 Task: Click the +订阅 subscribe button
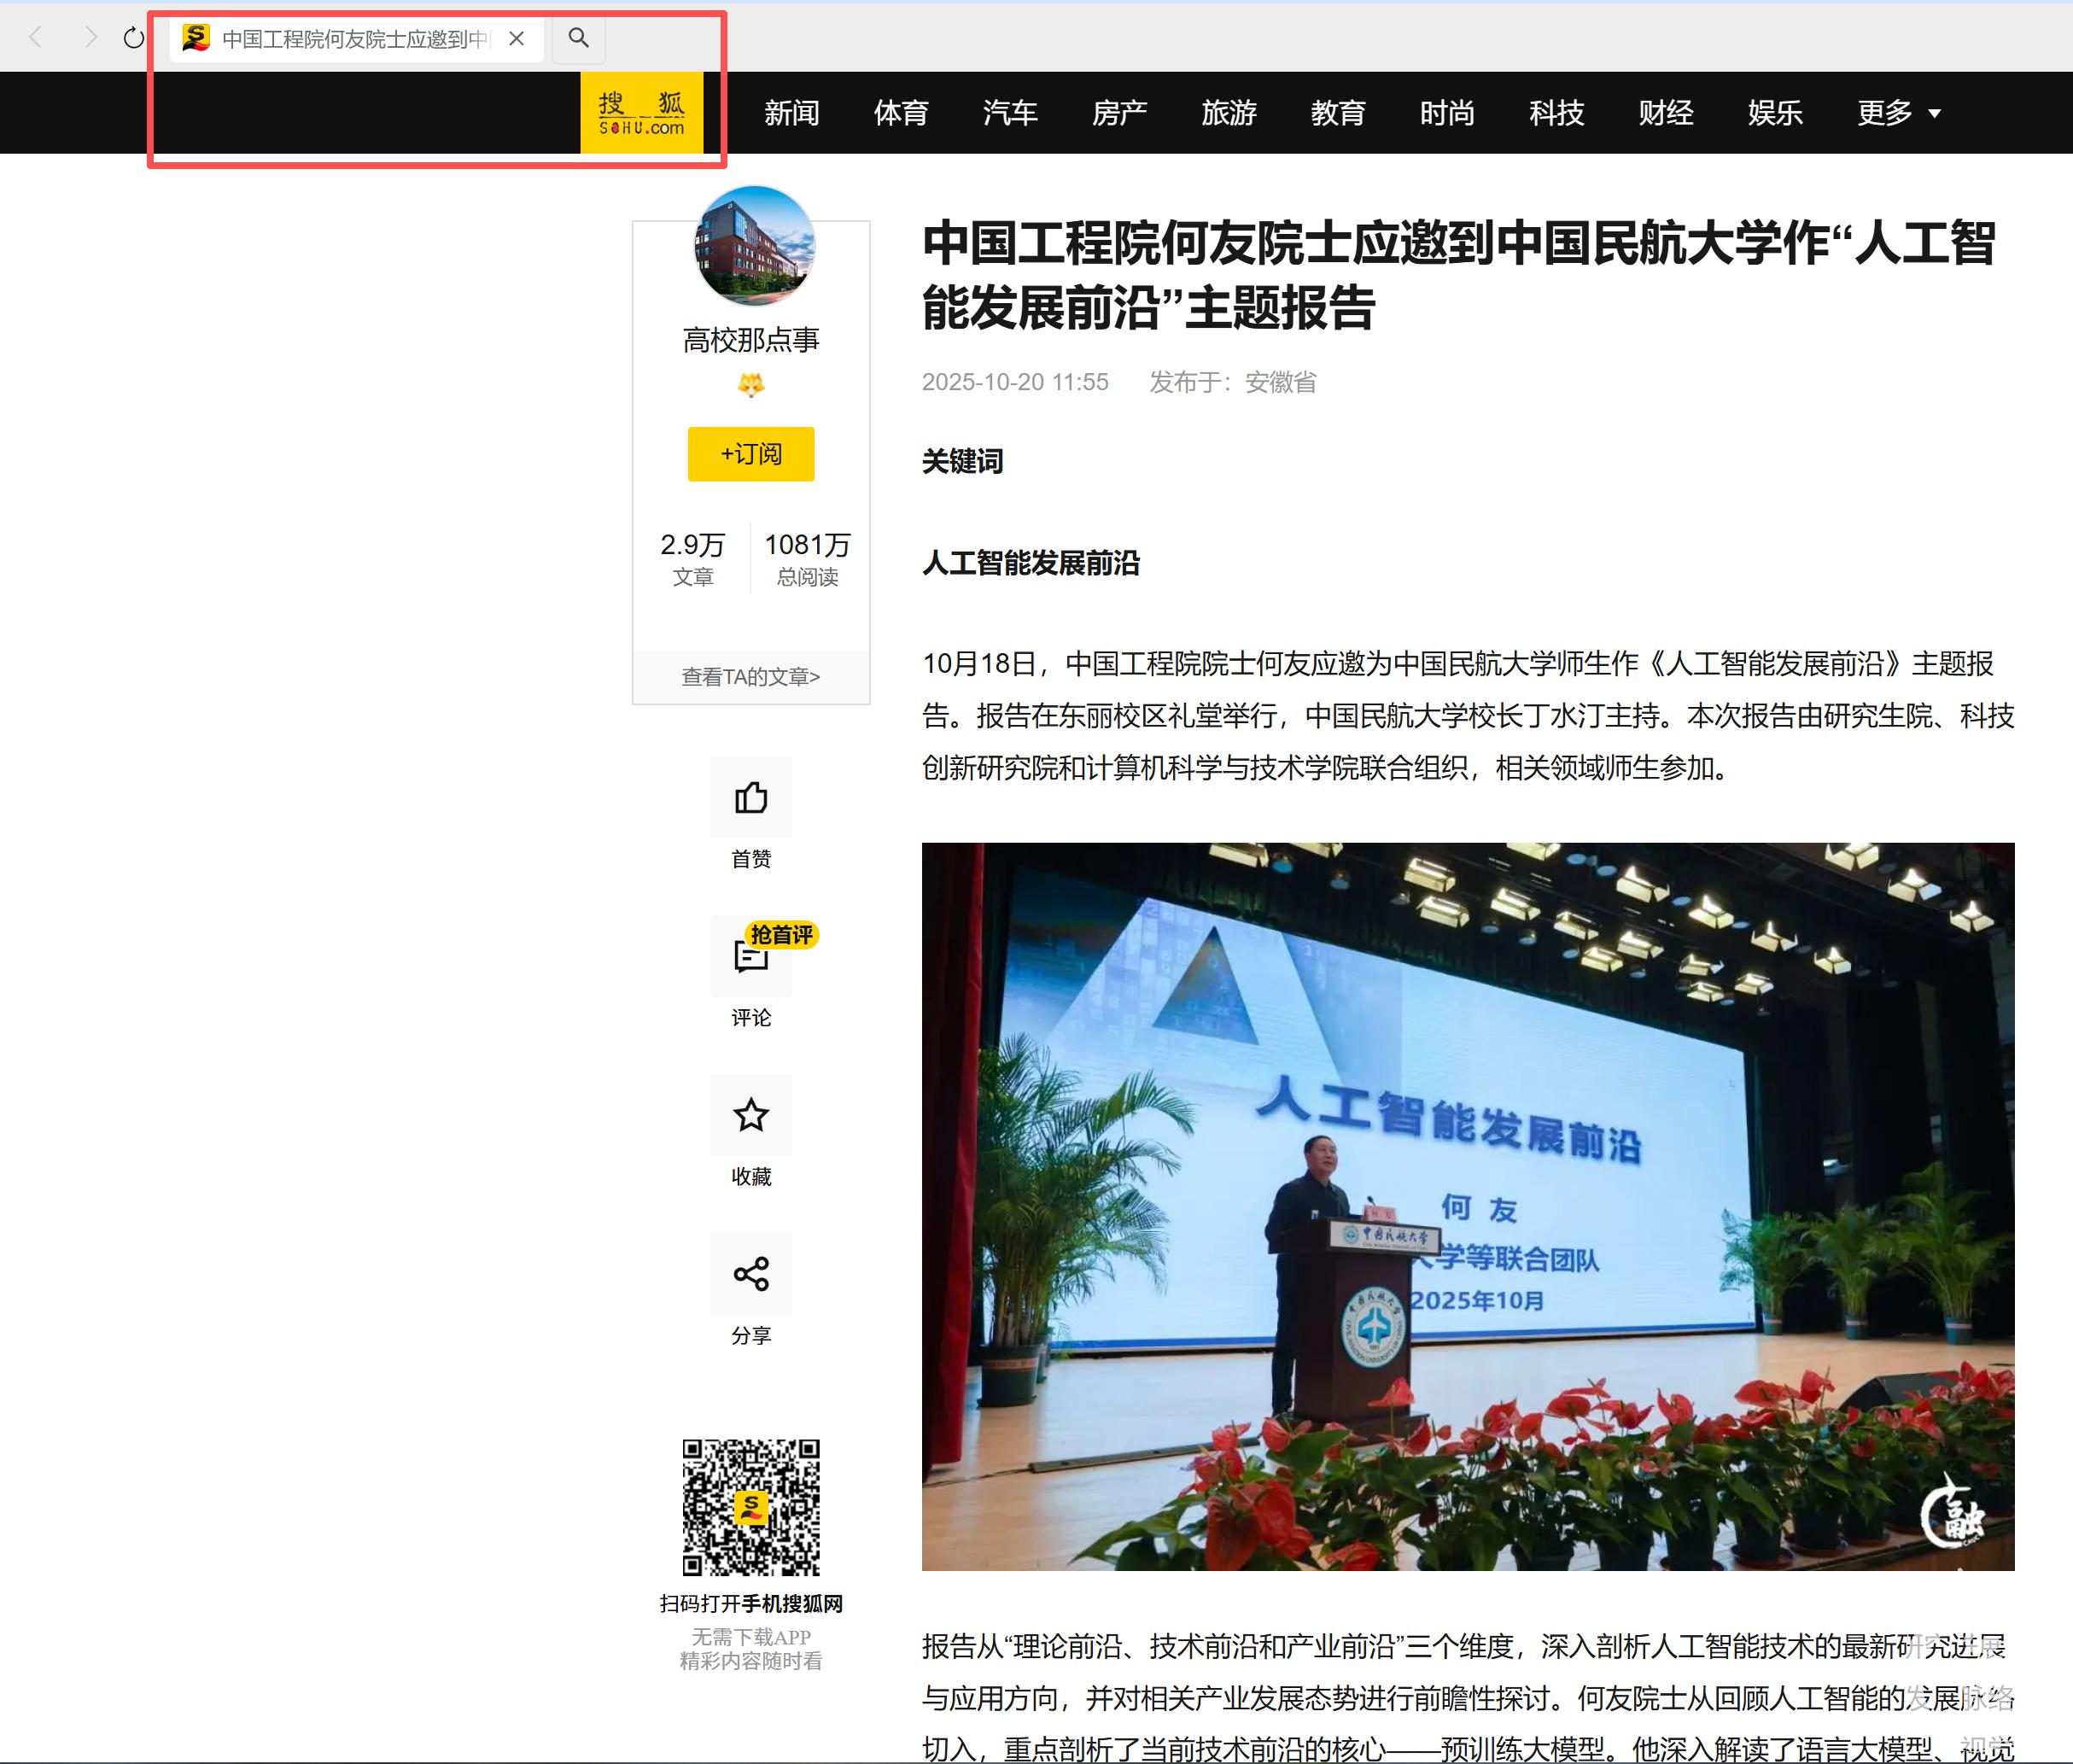click(x=750, y=454)
